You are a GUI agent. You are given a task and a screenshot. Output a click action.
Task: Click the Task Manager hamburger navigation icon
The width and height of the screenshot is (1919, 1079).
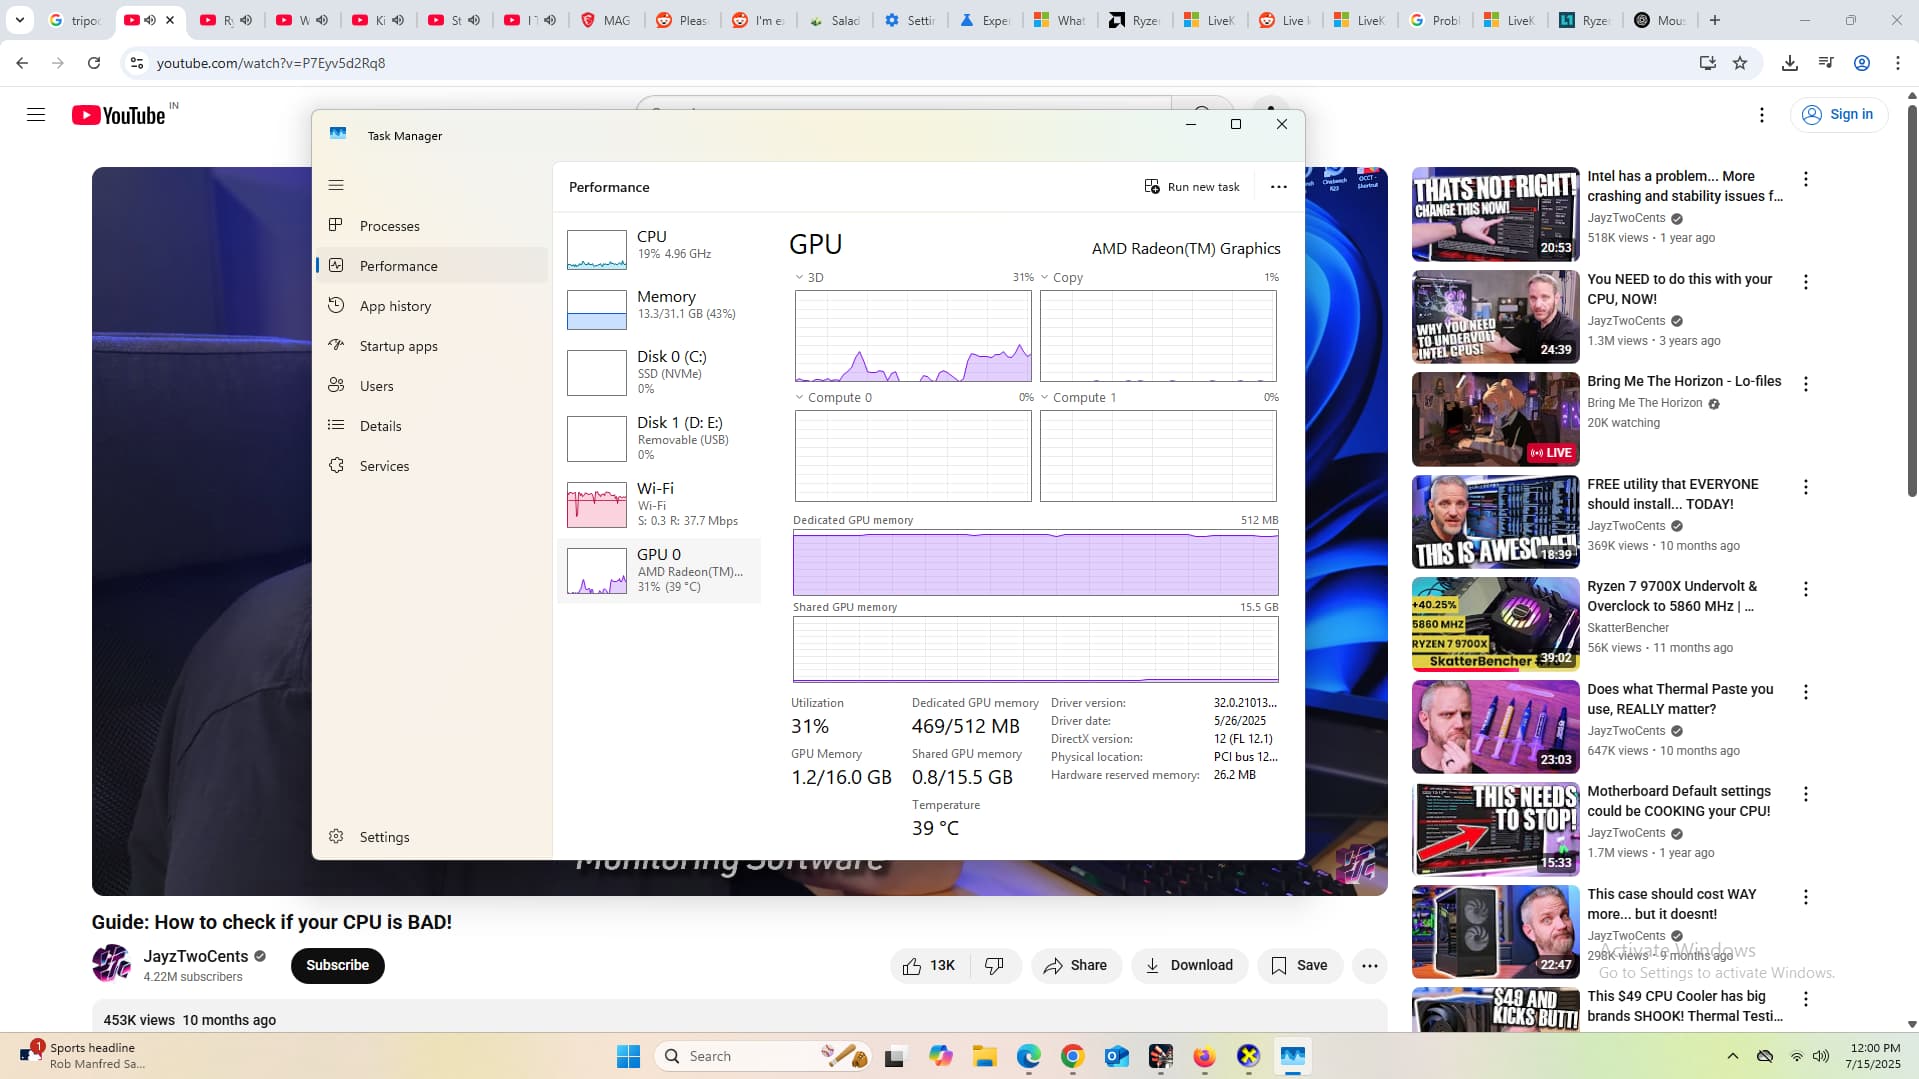pyautogui.click(x=336, y=185)
